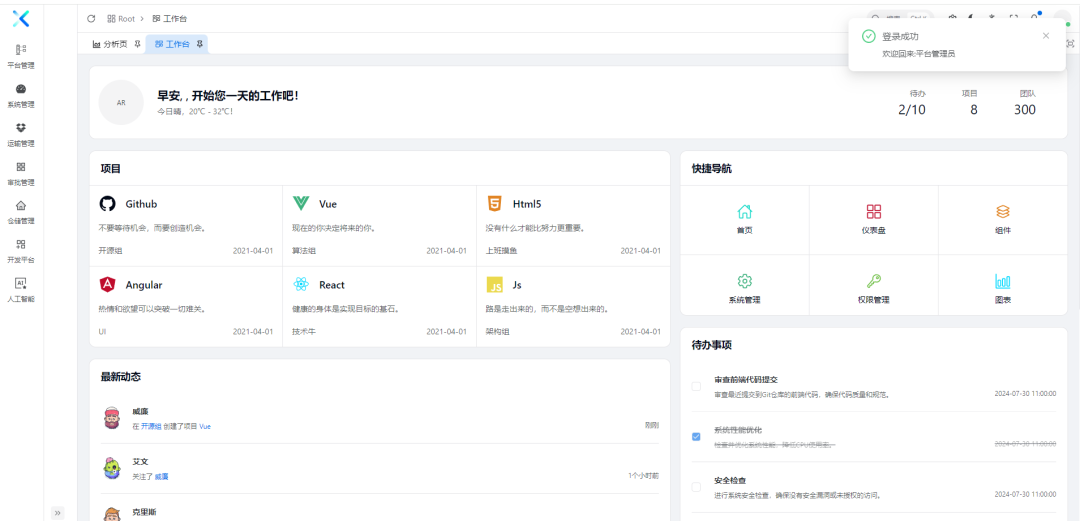Switch to the 分析页 tab
Viewport: 1080px width, 521px height.
click(110, 44)
